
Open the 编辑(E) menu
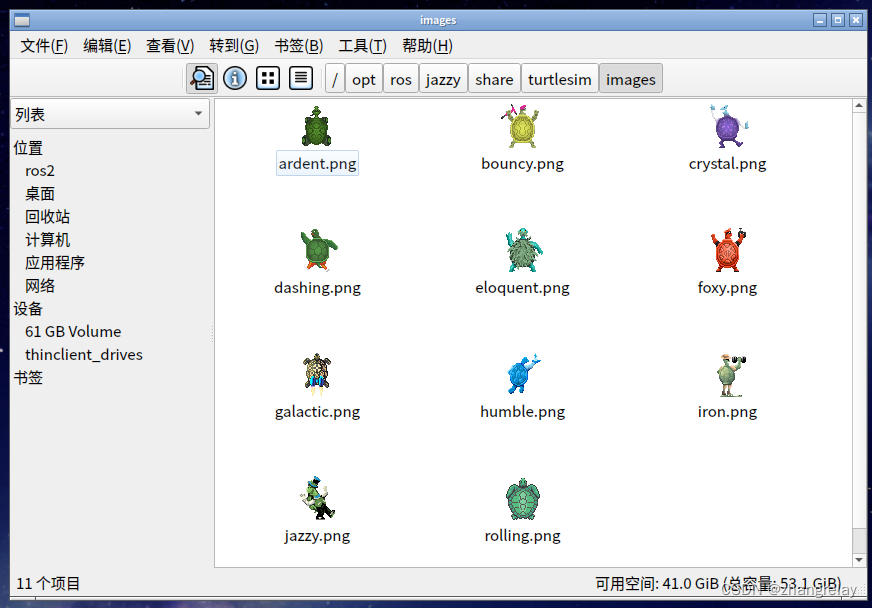(x=107, y=46)
